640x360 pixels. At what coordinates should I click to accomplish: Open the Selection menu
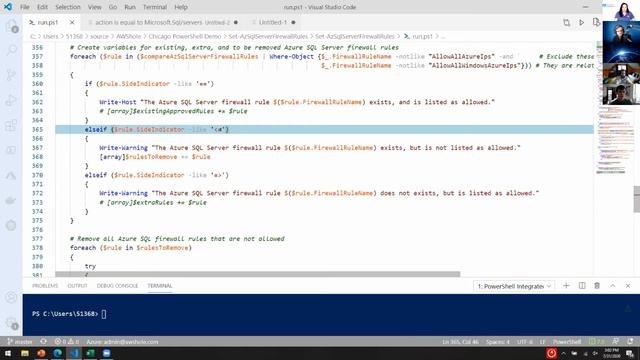coord(68,7)
